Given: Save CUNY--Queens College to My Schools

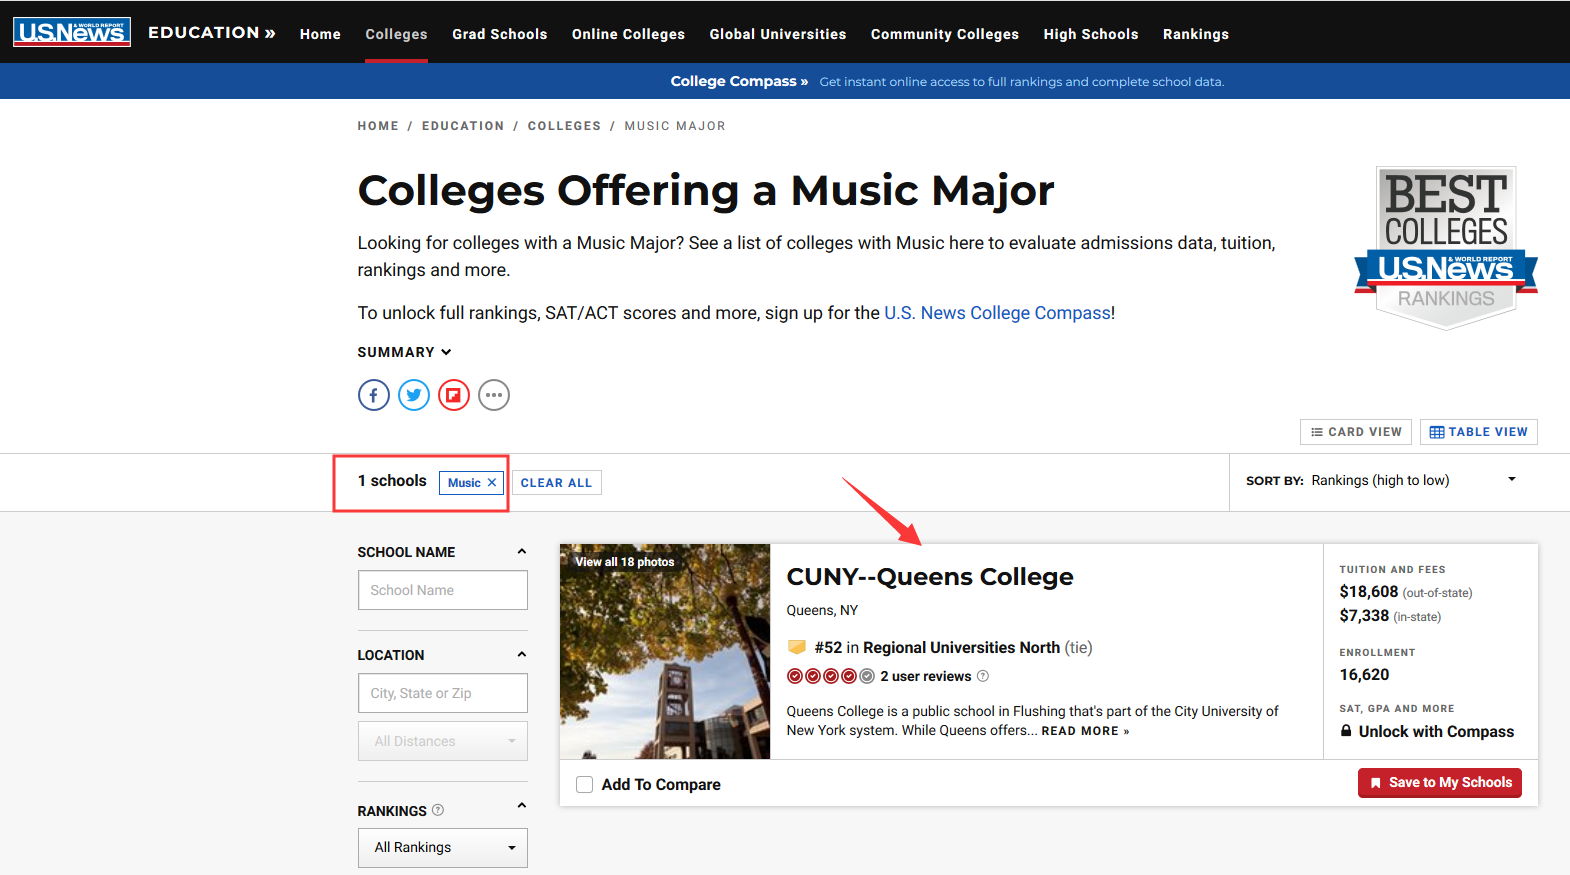Looking at the screenshot, I should 1440,783.
